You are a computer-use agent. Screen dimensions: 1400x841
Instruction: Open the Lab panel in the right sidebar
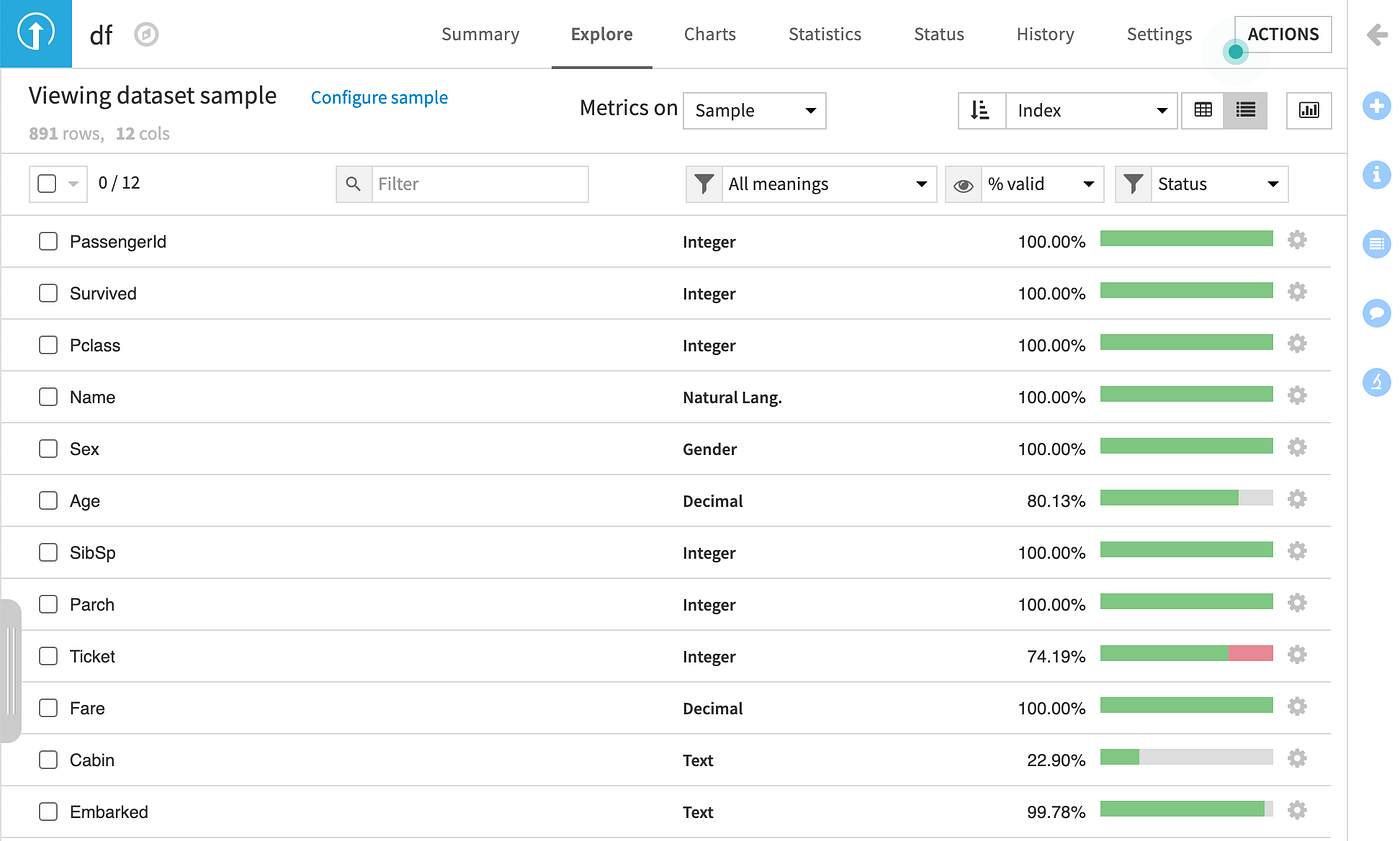pyautogui.click(x=1376, y=382)
